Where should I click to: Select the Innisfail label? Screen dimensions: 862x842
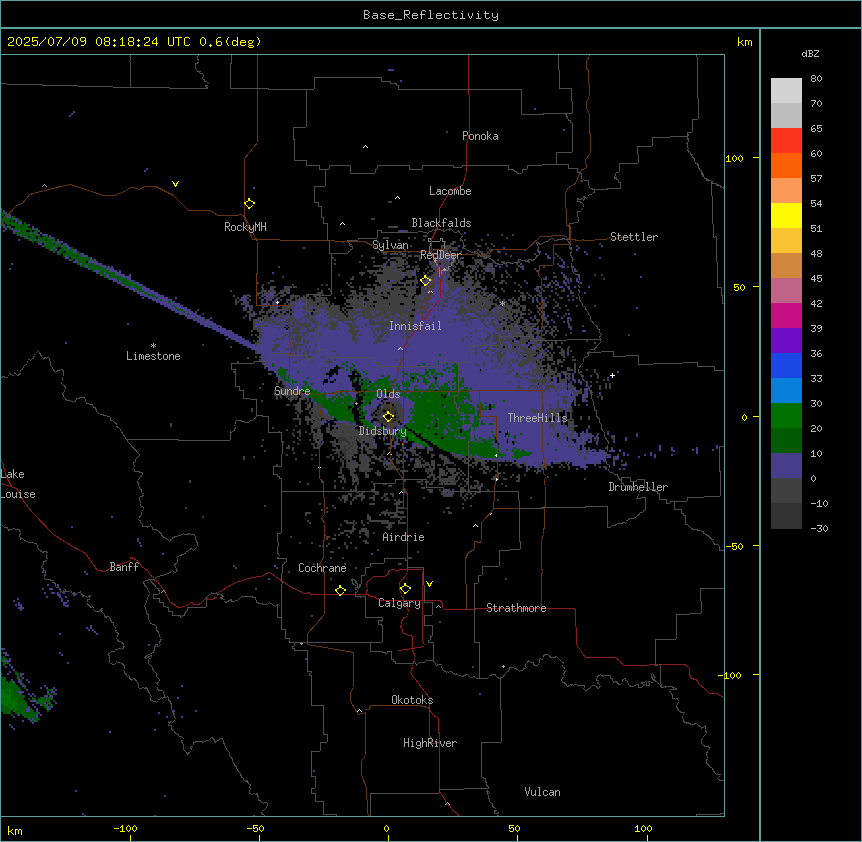[415, 326]
